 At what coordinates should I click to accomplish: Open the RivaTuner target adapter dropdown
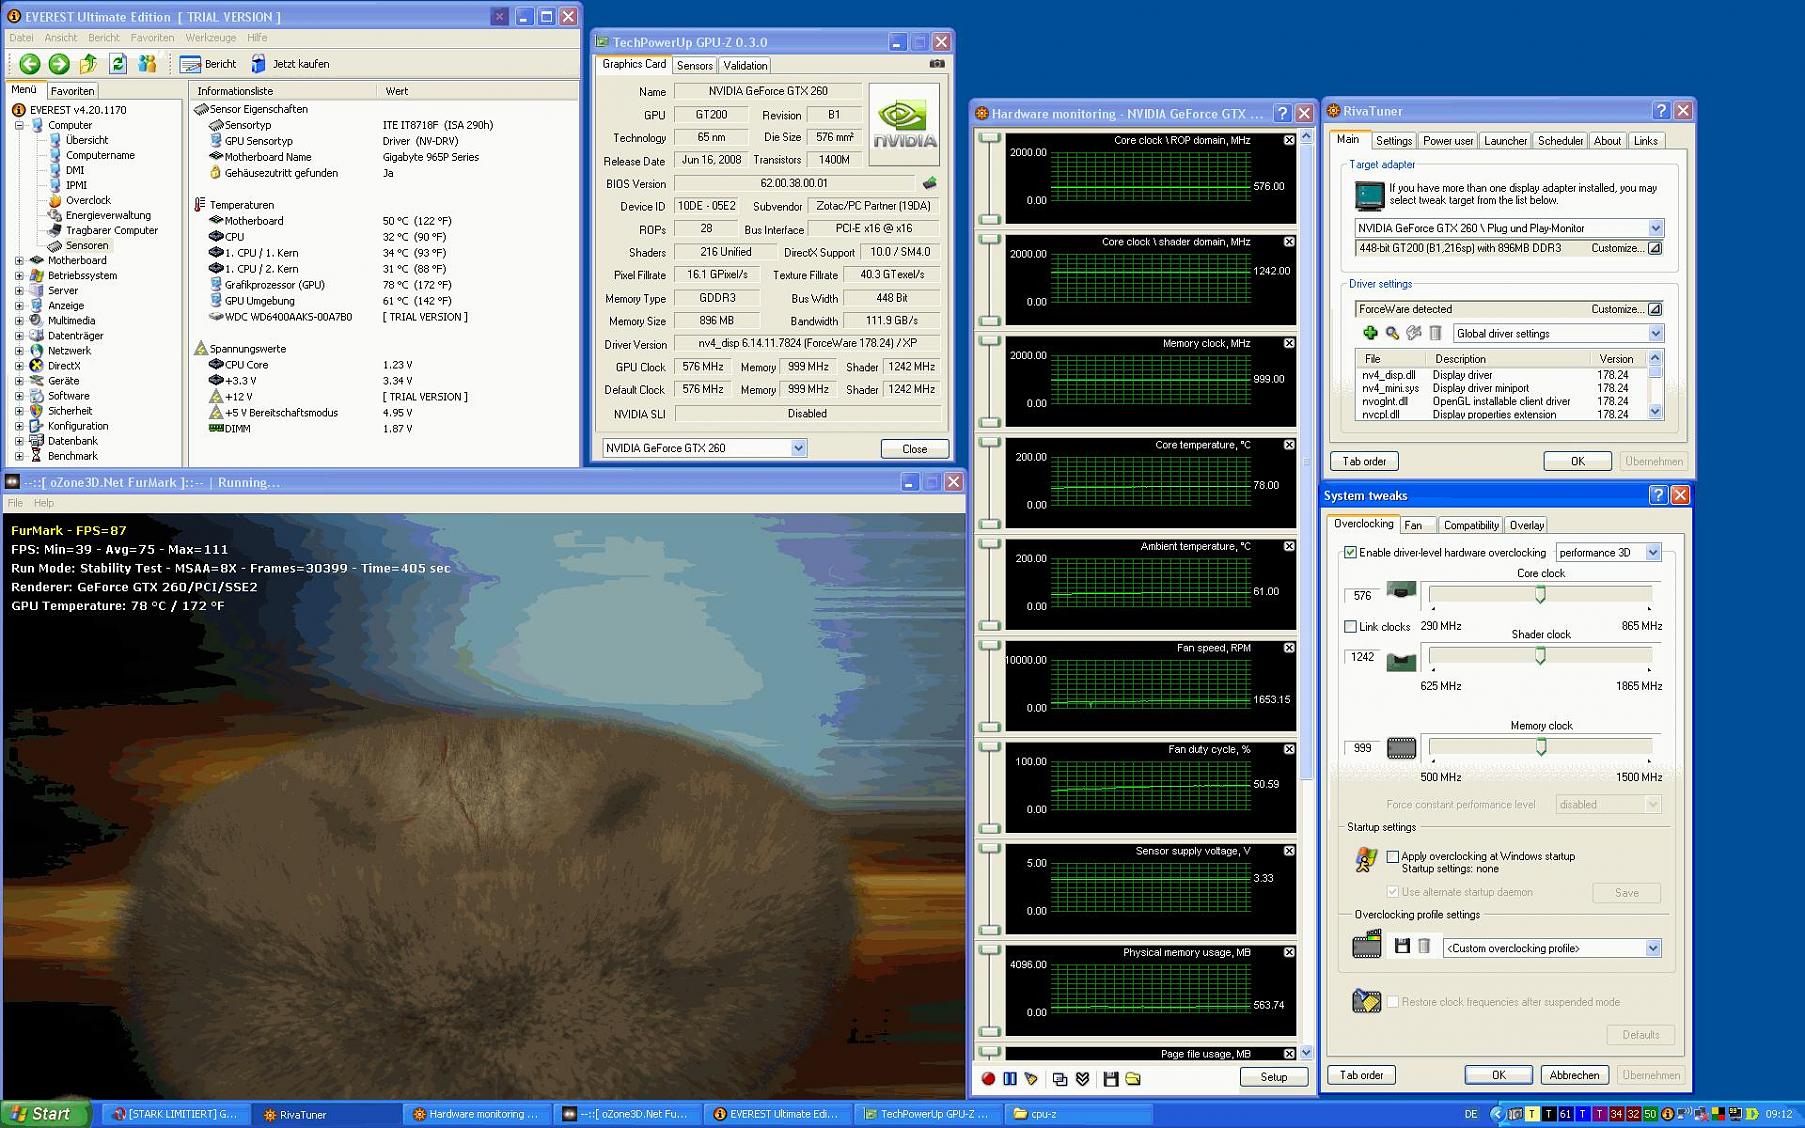[x=1655, y=228]
